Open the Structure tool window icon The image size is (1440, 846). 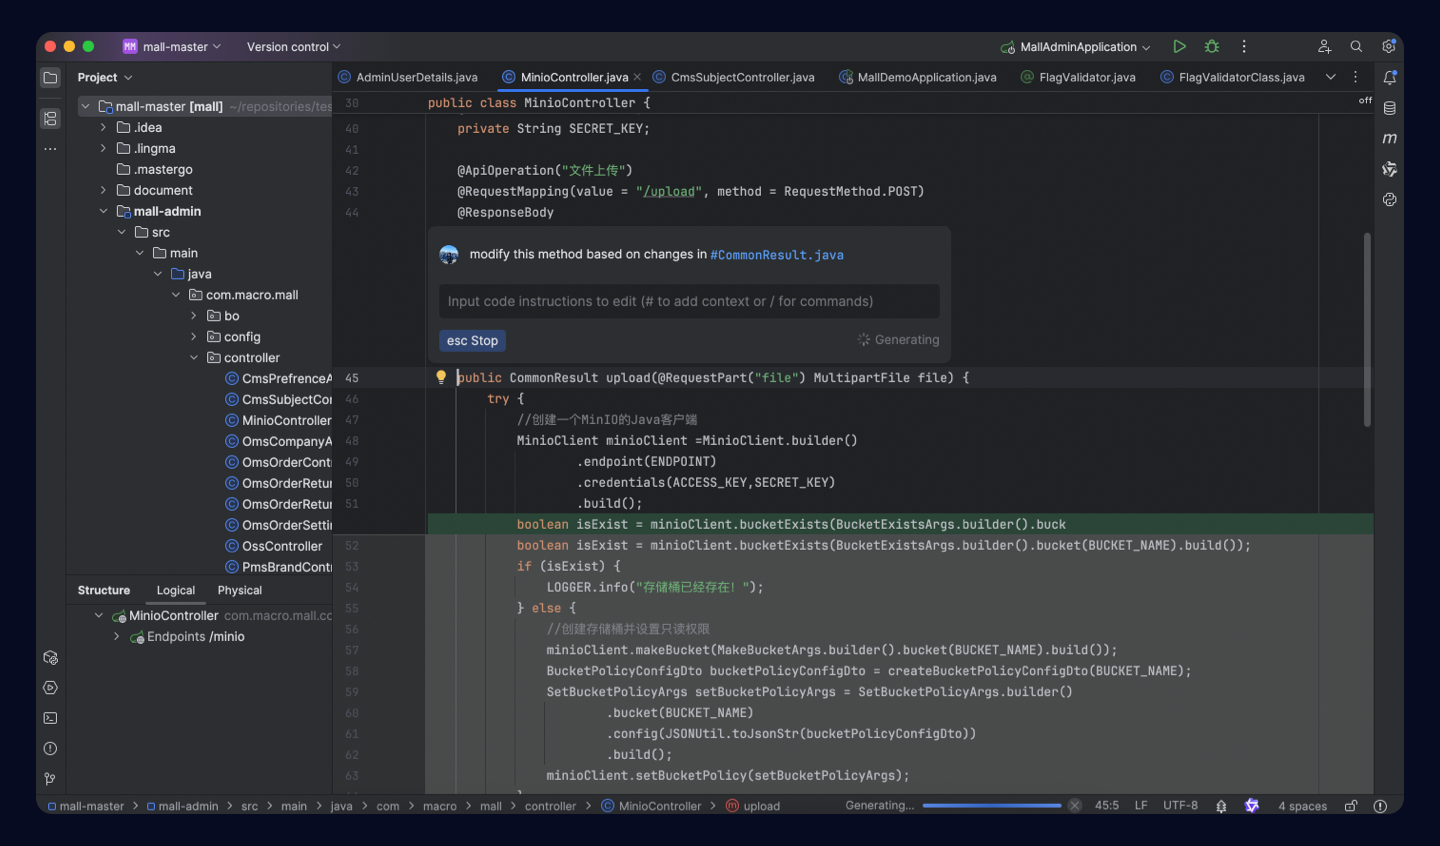(x=50, y=118)
